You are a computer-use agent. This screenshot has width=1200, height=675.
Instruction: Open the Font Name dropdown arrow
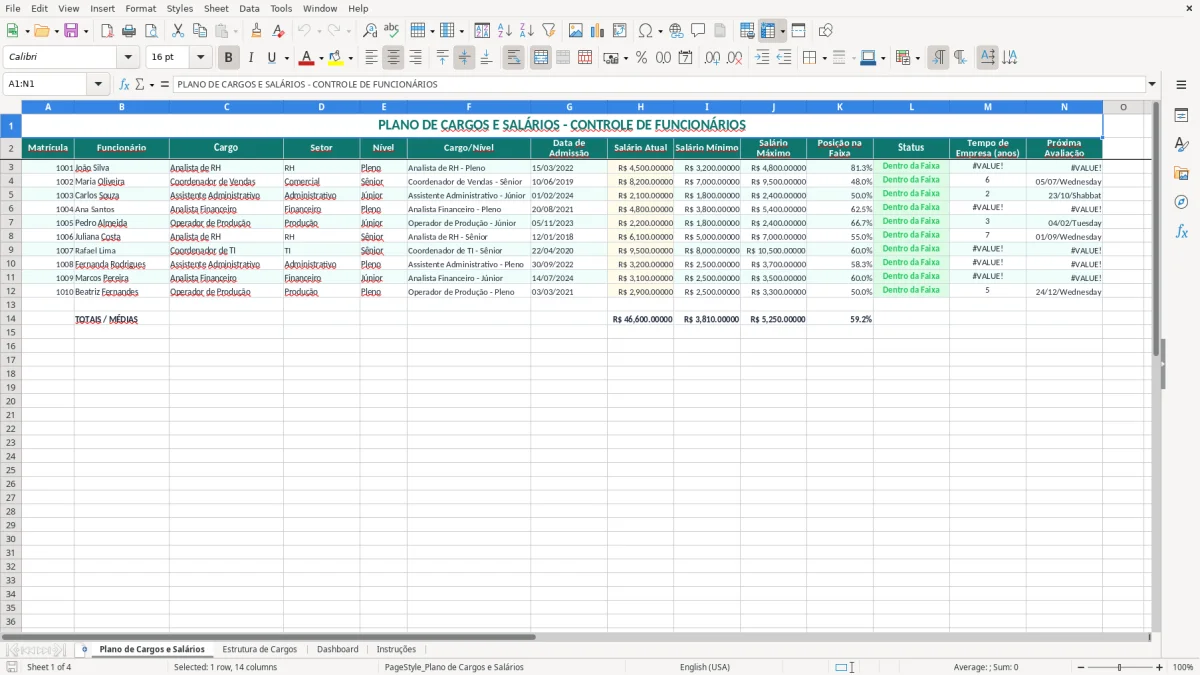click(x=128, y=58)
